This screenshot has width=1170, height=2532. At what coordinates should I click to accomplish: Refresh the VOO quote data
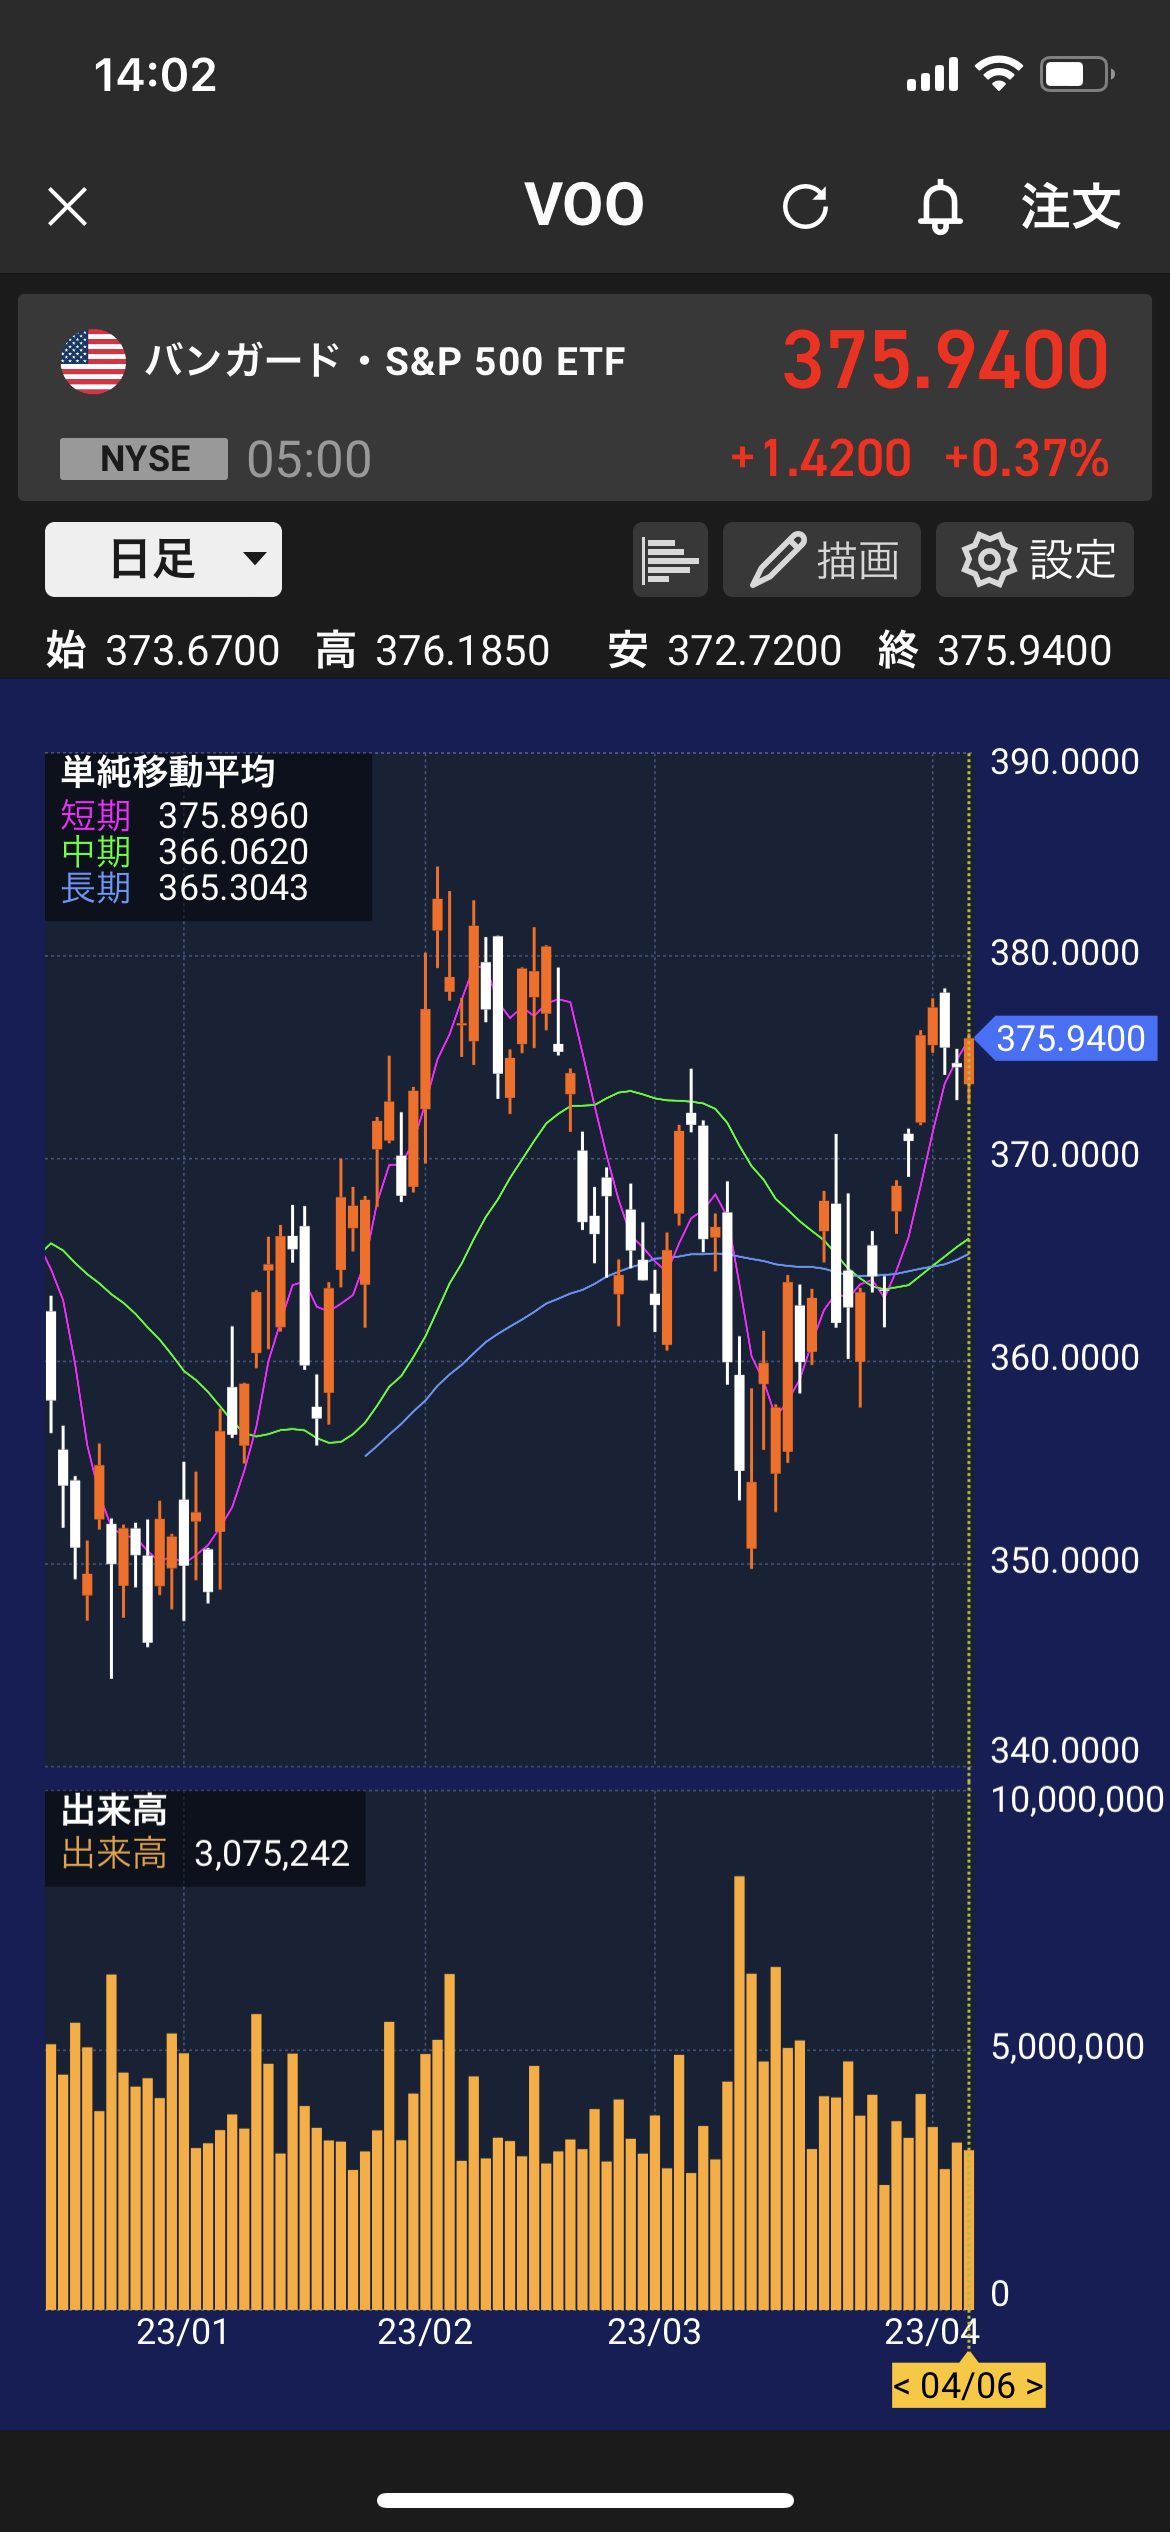tap(805, 207)
